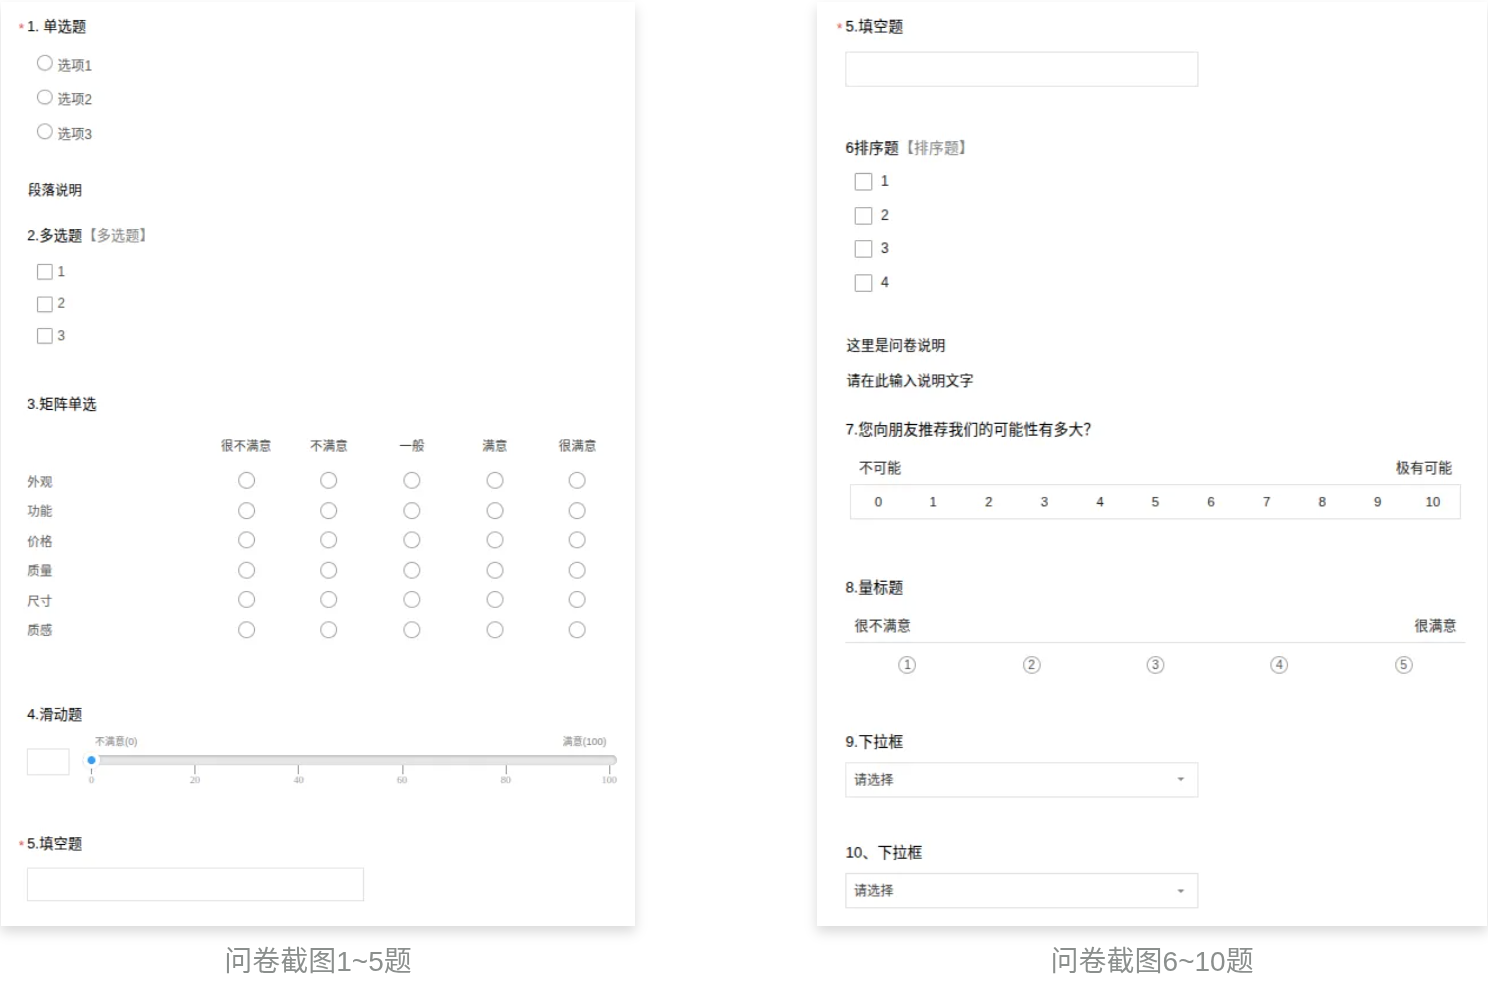Select score 10 on the recommendation scale
This screenshot has height=983, width=1488.
(1433, 501)
